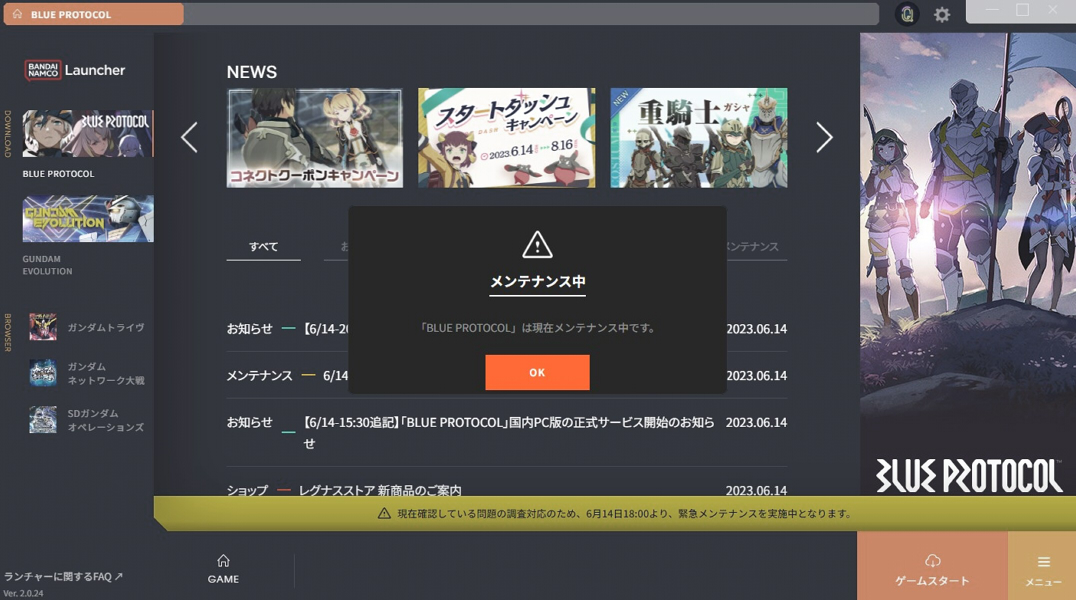Click the download cloud icon on ゲームスタート
Viewport: 1076px width, 600px height.
pos(932,560)
